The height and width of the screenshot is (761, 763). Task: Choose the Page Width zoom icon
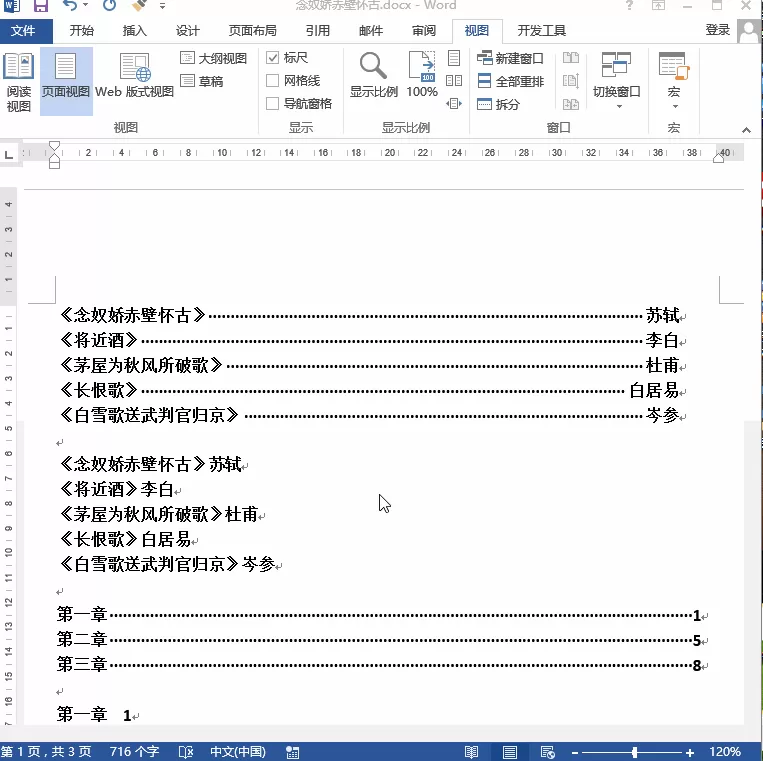(x=454, y=103)
